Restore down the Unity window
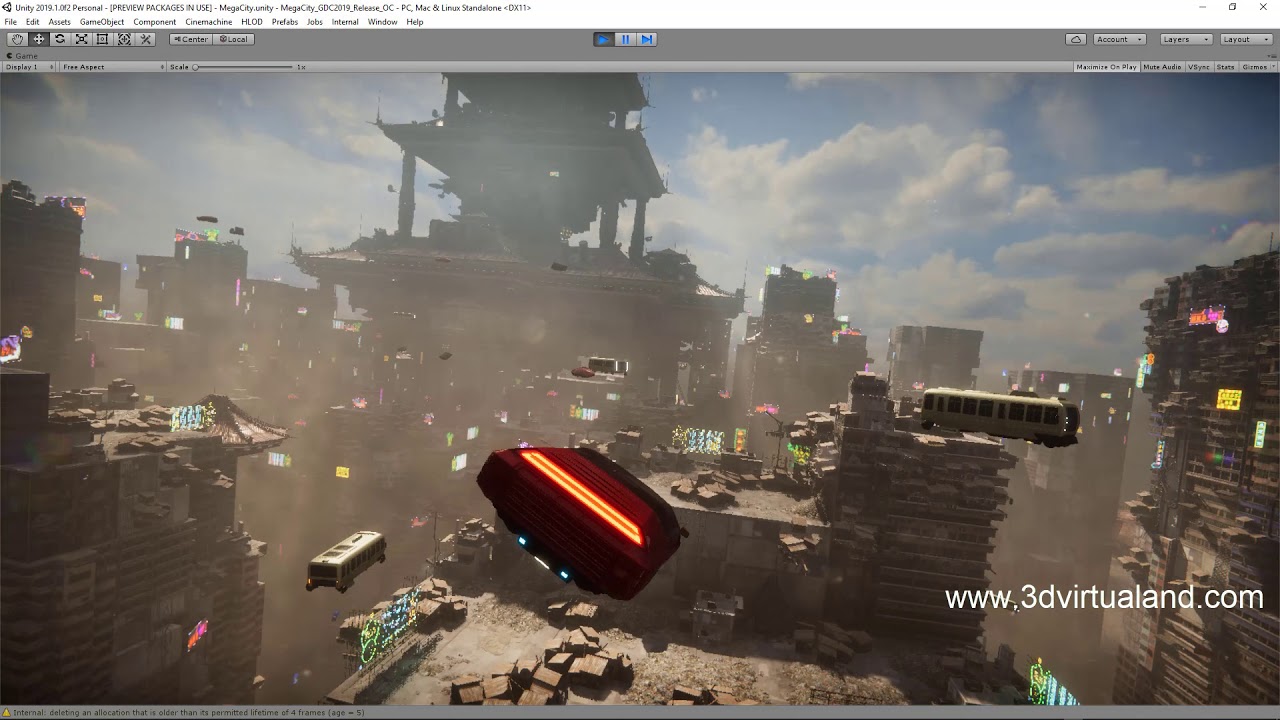The image size is (1280, 720). 1232,7
